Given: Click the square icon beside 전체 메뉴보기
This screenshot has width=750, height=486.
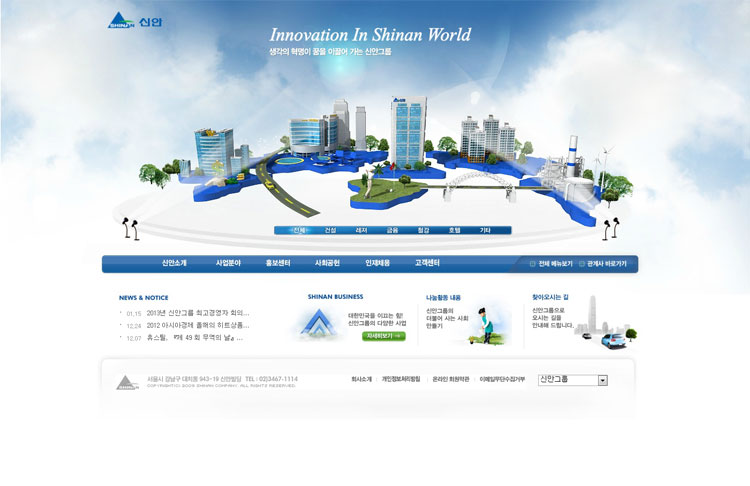Looking at the screenshot, I should click(532, 264).
